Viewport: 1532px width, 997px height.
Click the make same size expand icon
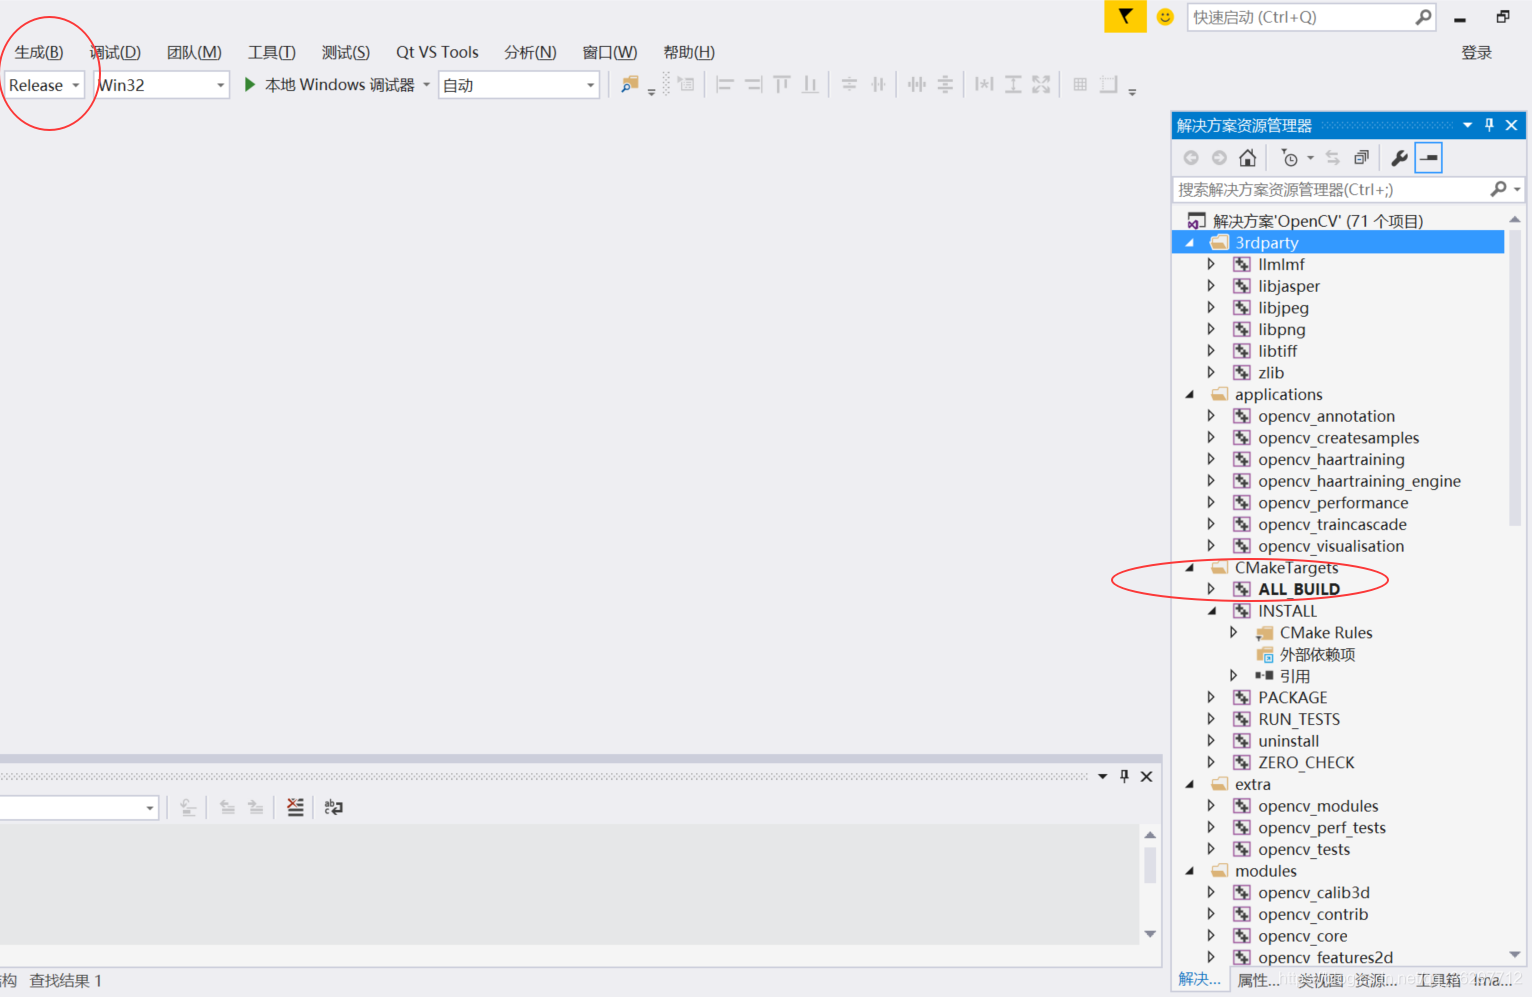click(1041, 85)
